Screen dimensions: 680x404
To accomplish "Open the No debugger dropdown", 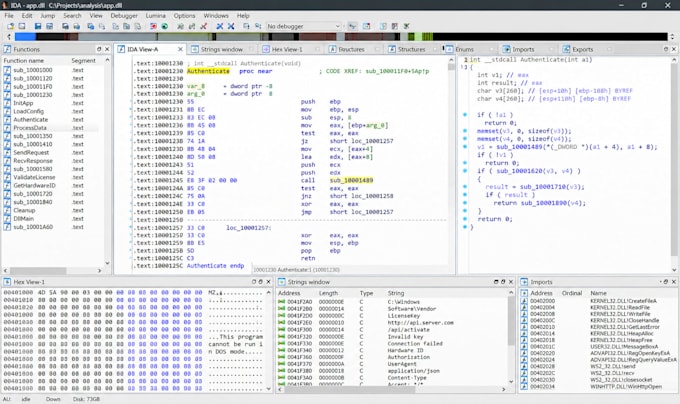I will pos(303,26).
